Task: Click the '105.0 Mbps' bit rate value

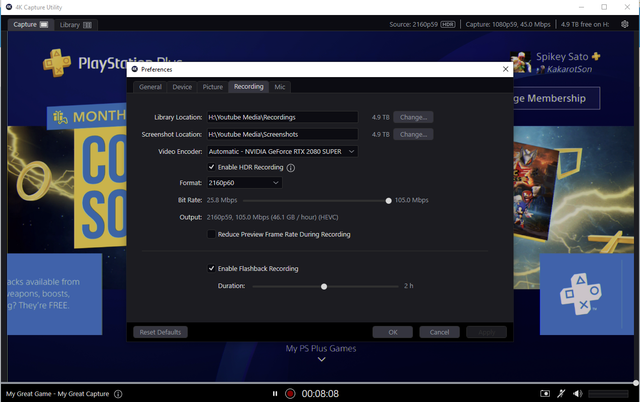Action: [x=411, y=200]
